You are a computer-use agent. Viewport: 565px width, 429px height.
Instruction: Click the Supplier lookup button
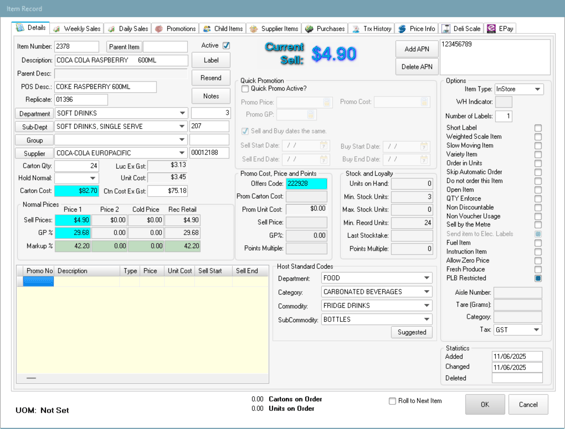34,153
